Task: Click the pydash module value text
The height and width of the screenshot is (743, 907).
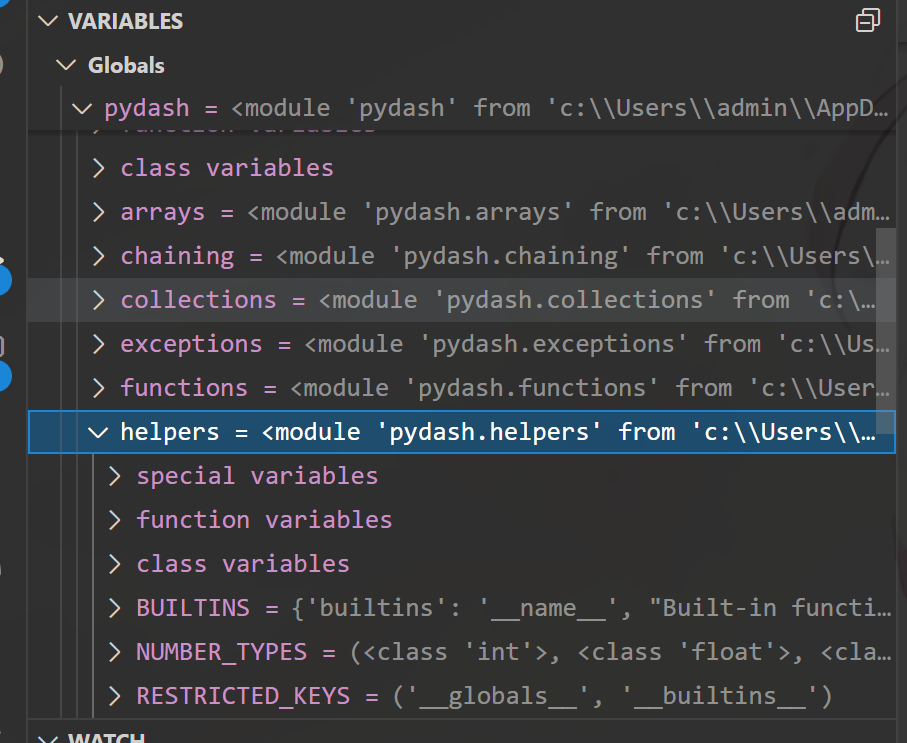Action: tap(559, 108)
